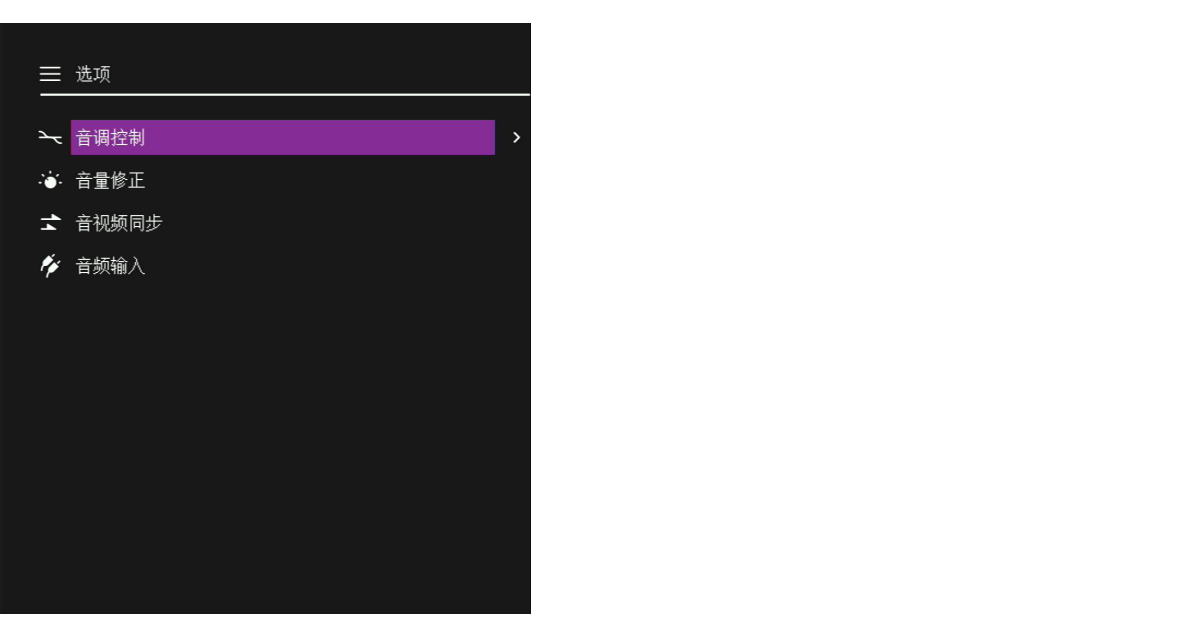Click the hamburger menu icon beside 选项
This screenshot has width=1179, height=637.
[50, 74]
